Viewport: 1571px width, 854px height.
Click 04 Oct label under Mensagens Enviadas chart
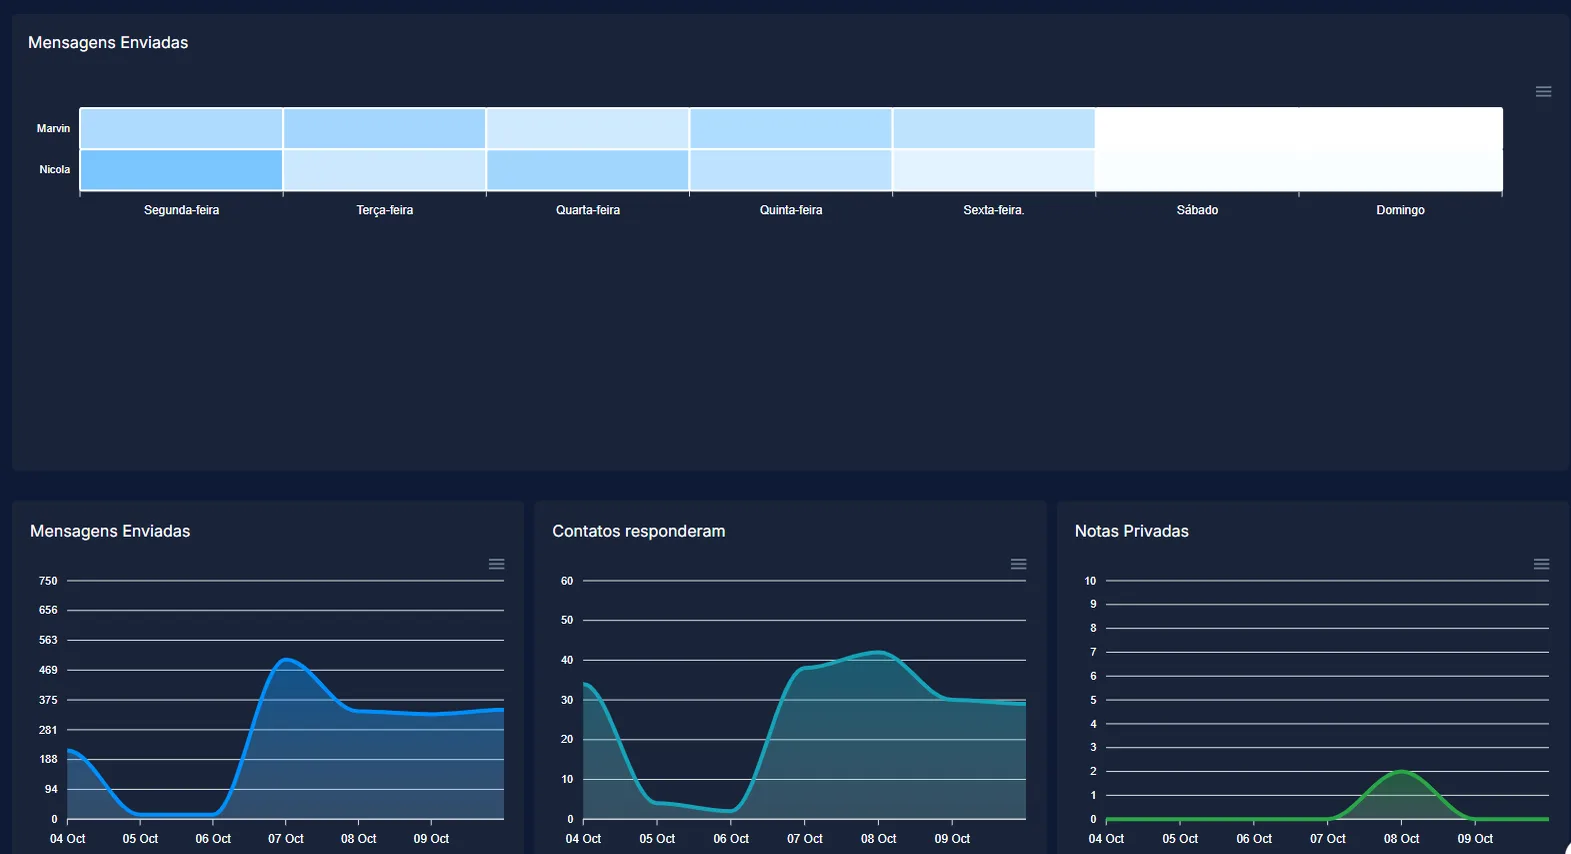tap(68, 839)
